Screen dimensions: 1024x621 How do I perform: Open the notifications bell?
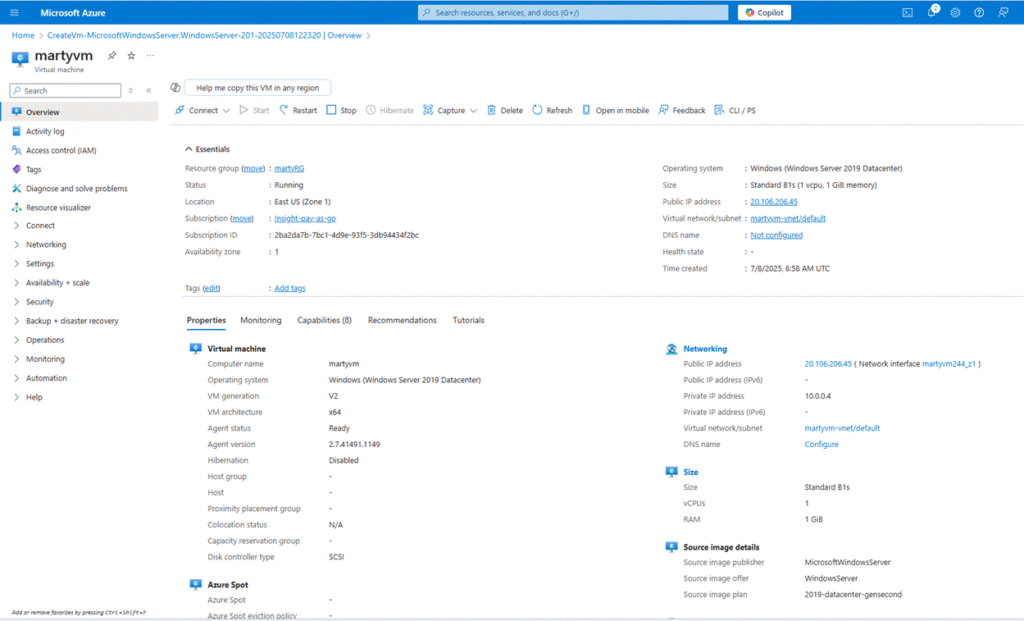pos(932,13)
